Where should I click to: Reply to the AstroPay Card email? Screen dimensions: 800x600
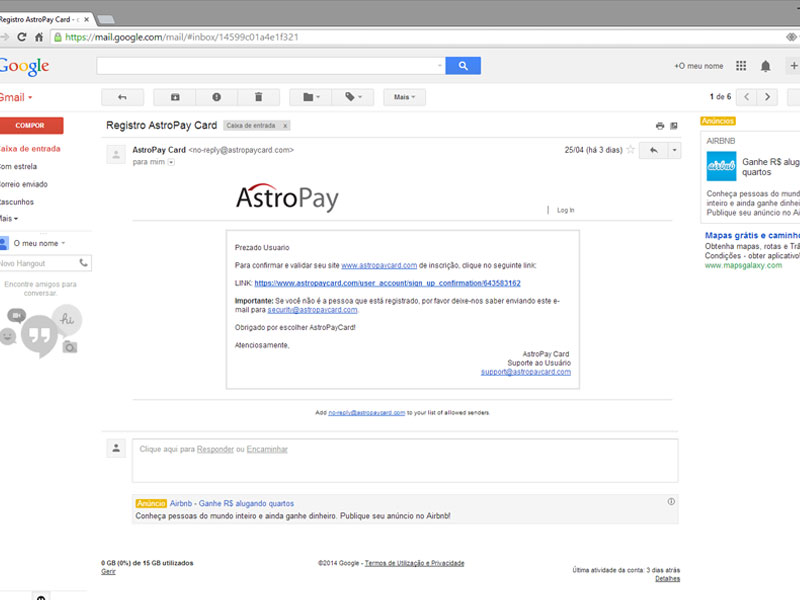point(655,150)
